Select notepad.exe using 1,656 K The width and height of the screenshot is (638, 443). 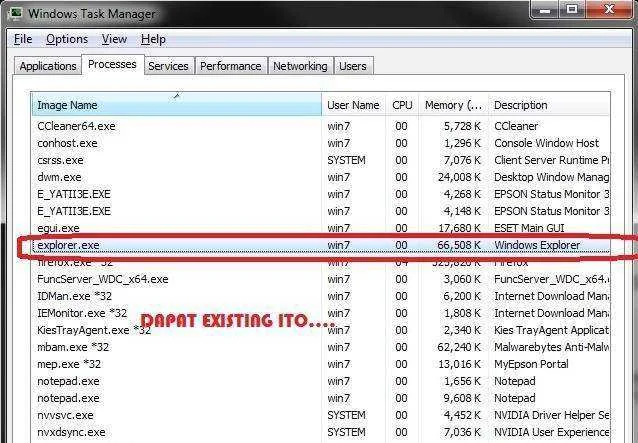click(321, 381)
